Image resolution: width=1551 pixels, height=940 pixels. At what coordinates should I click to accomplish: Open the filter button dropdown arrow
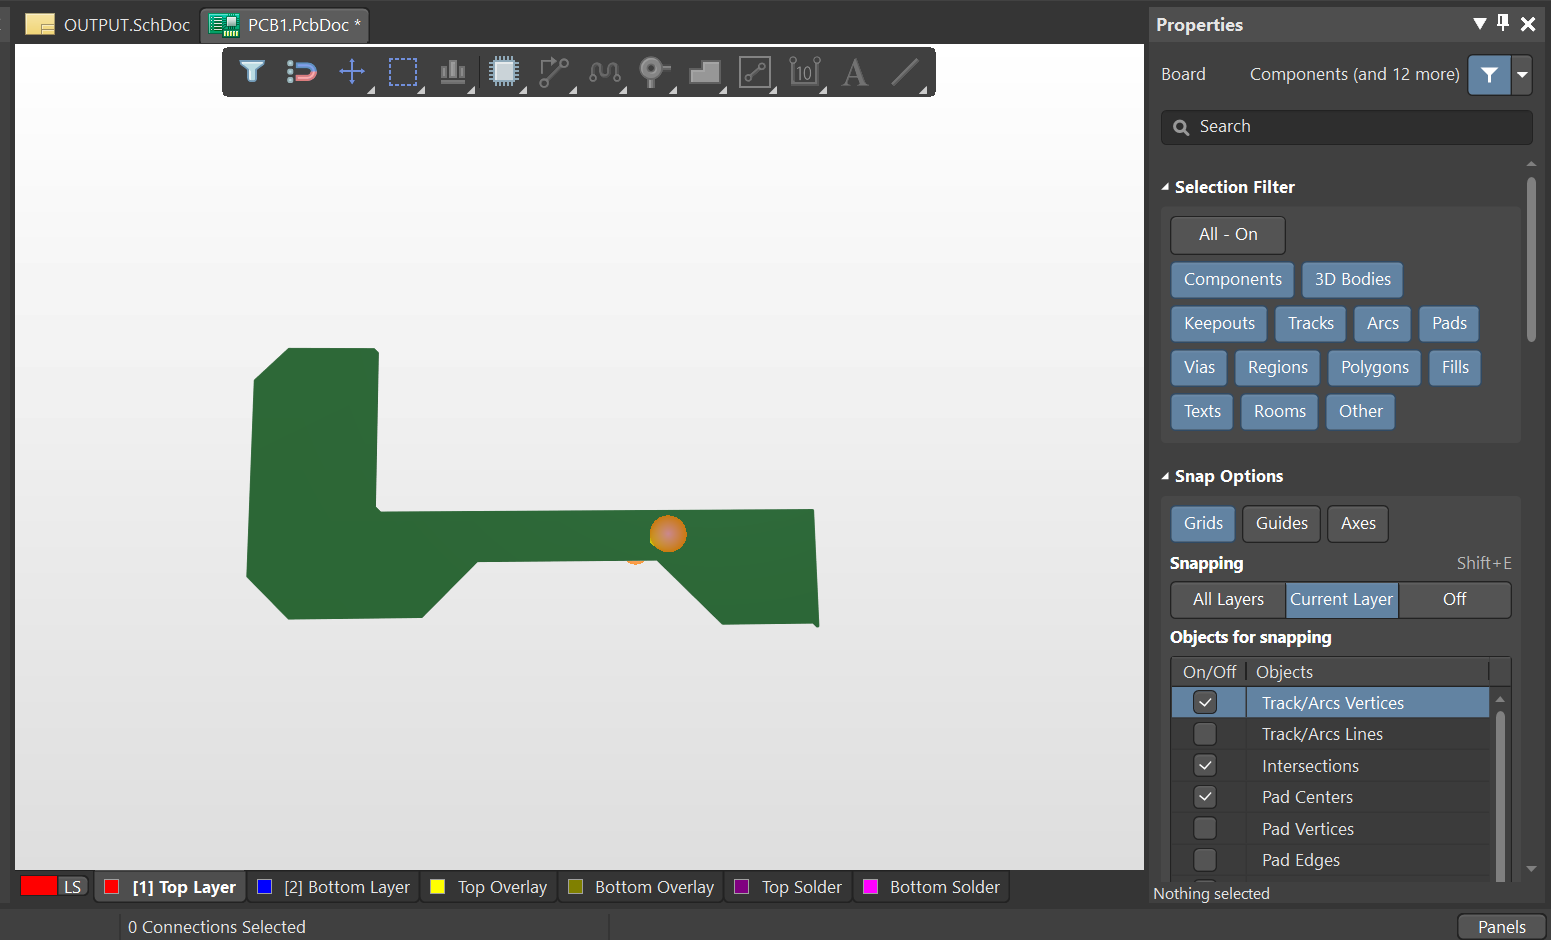[x=1522, y=75]
